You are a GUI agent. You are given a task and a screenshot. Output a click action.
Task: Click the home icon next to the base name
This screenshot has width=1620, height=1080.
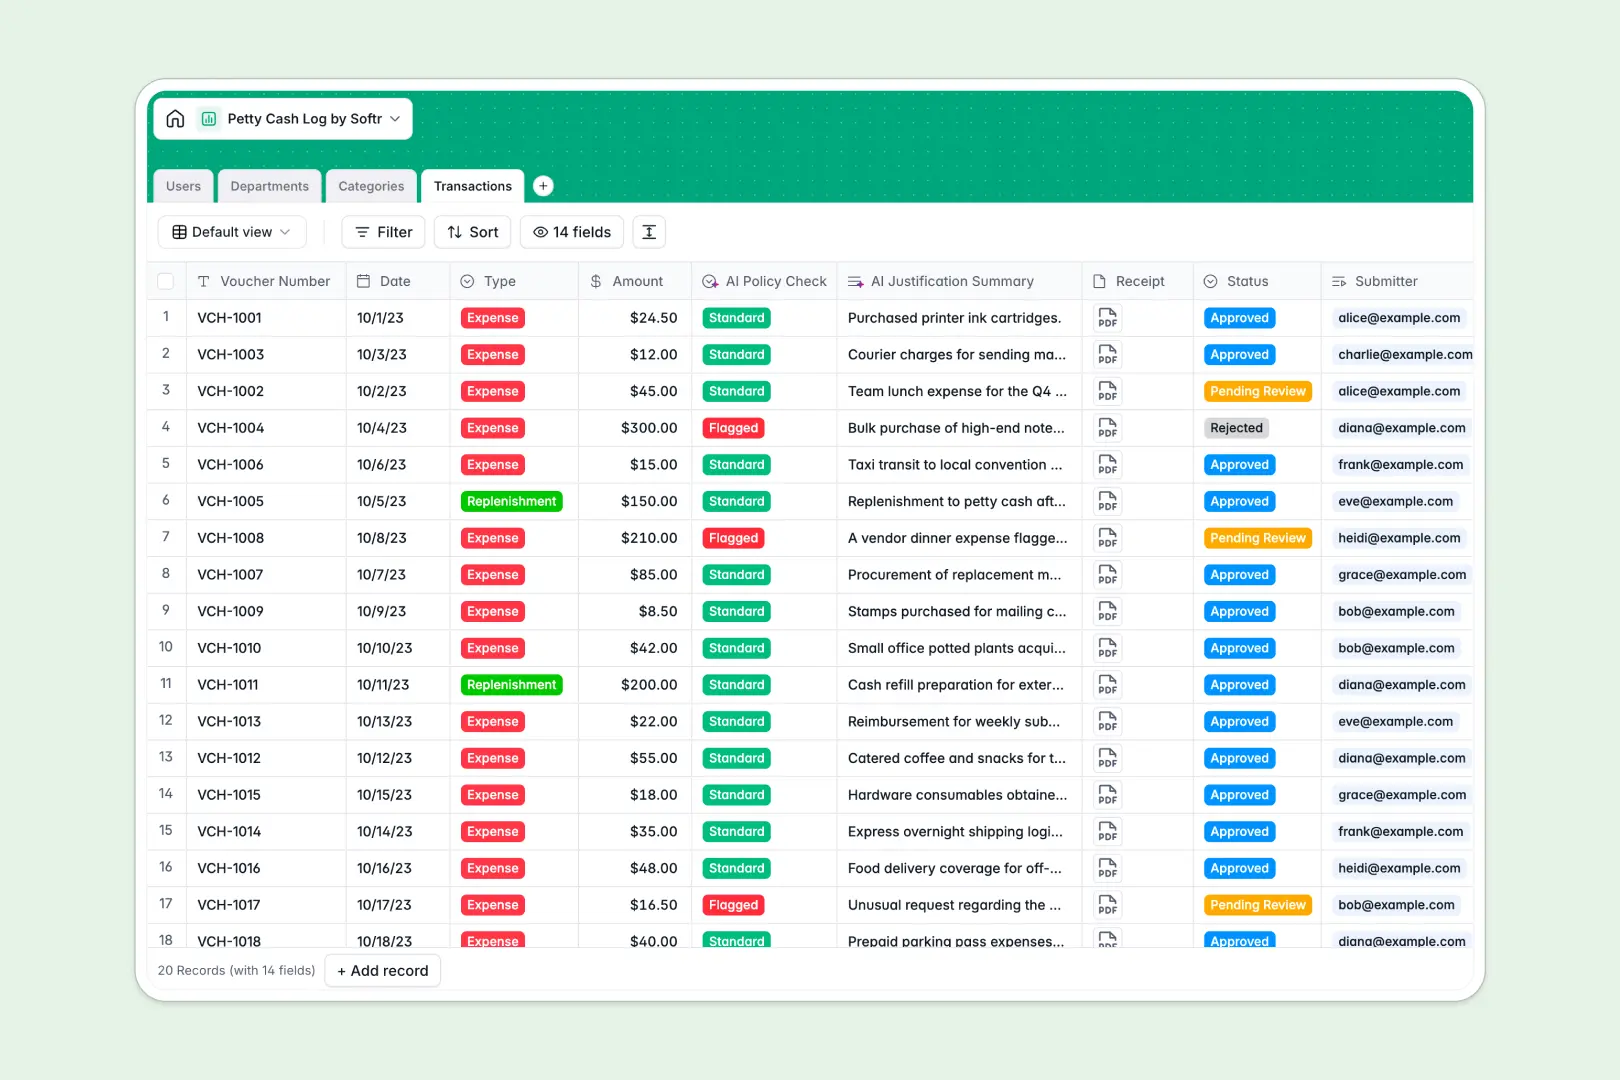pyautogui.click(x=175, y=118)
